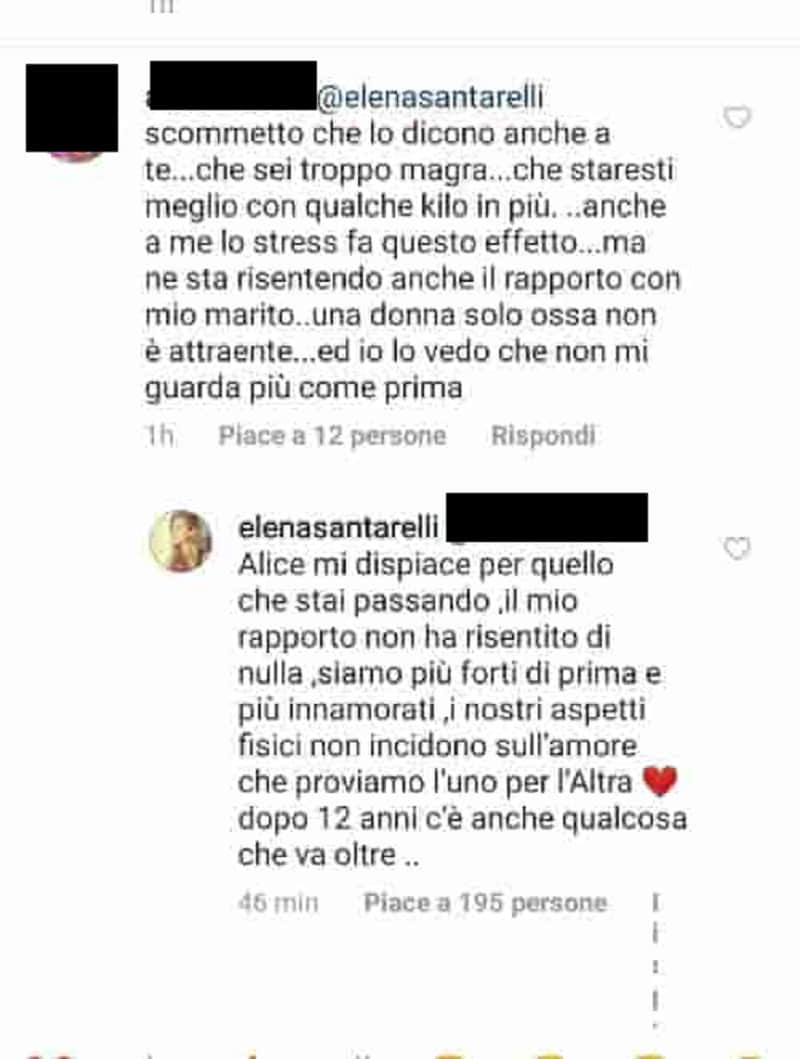Open the elenasantarelli profile picture
Image resolution: width=800 pixels, height=1059 pixels.
click(x=180, y=541)
